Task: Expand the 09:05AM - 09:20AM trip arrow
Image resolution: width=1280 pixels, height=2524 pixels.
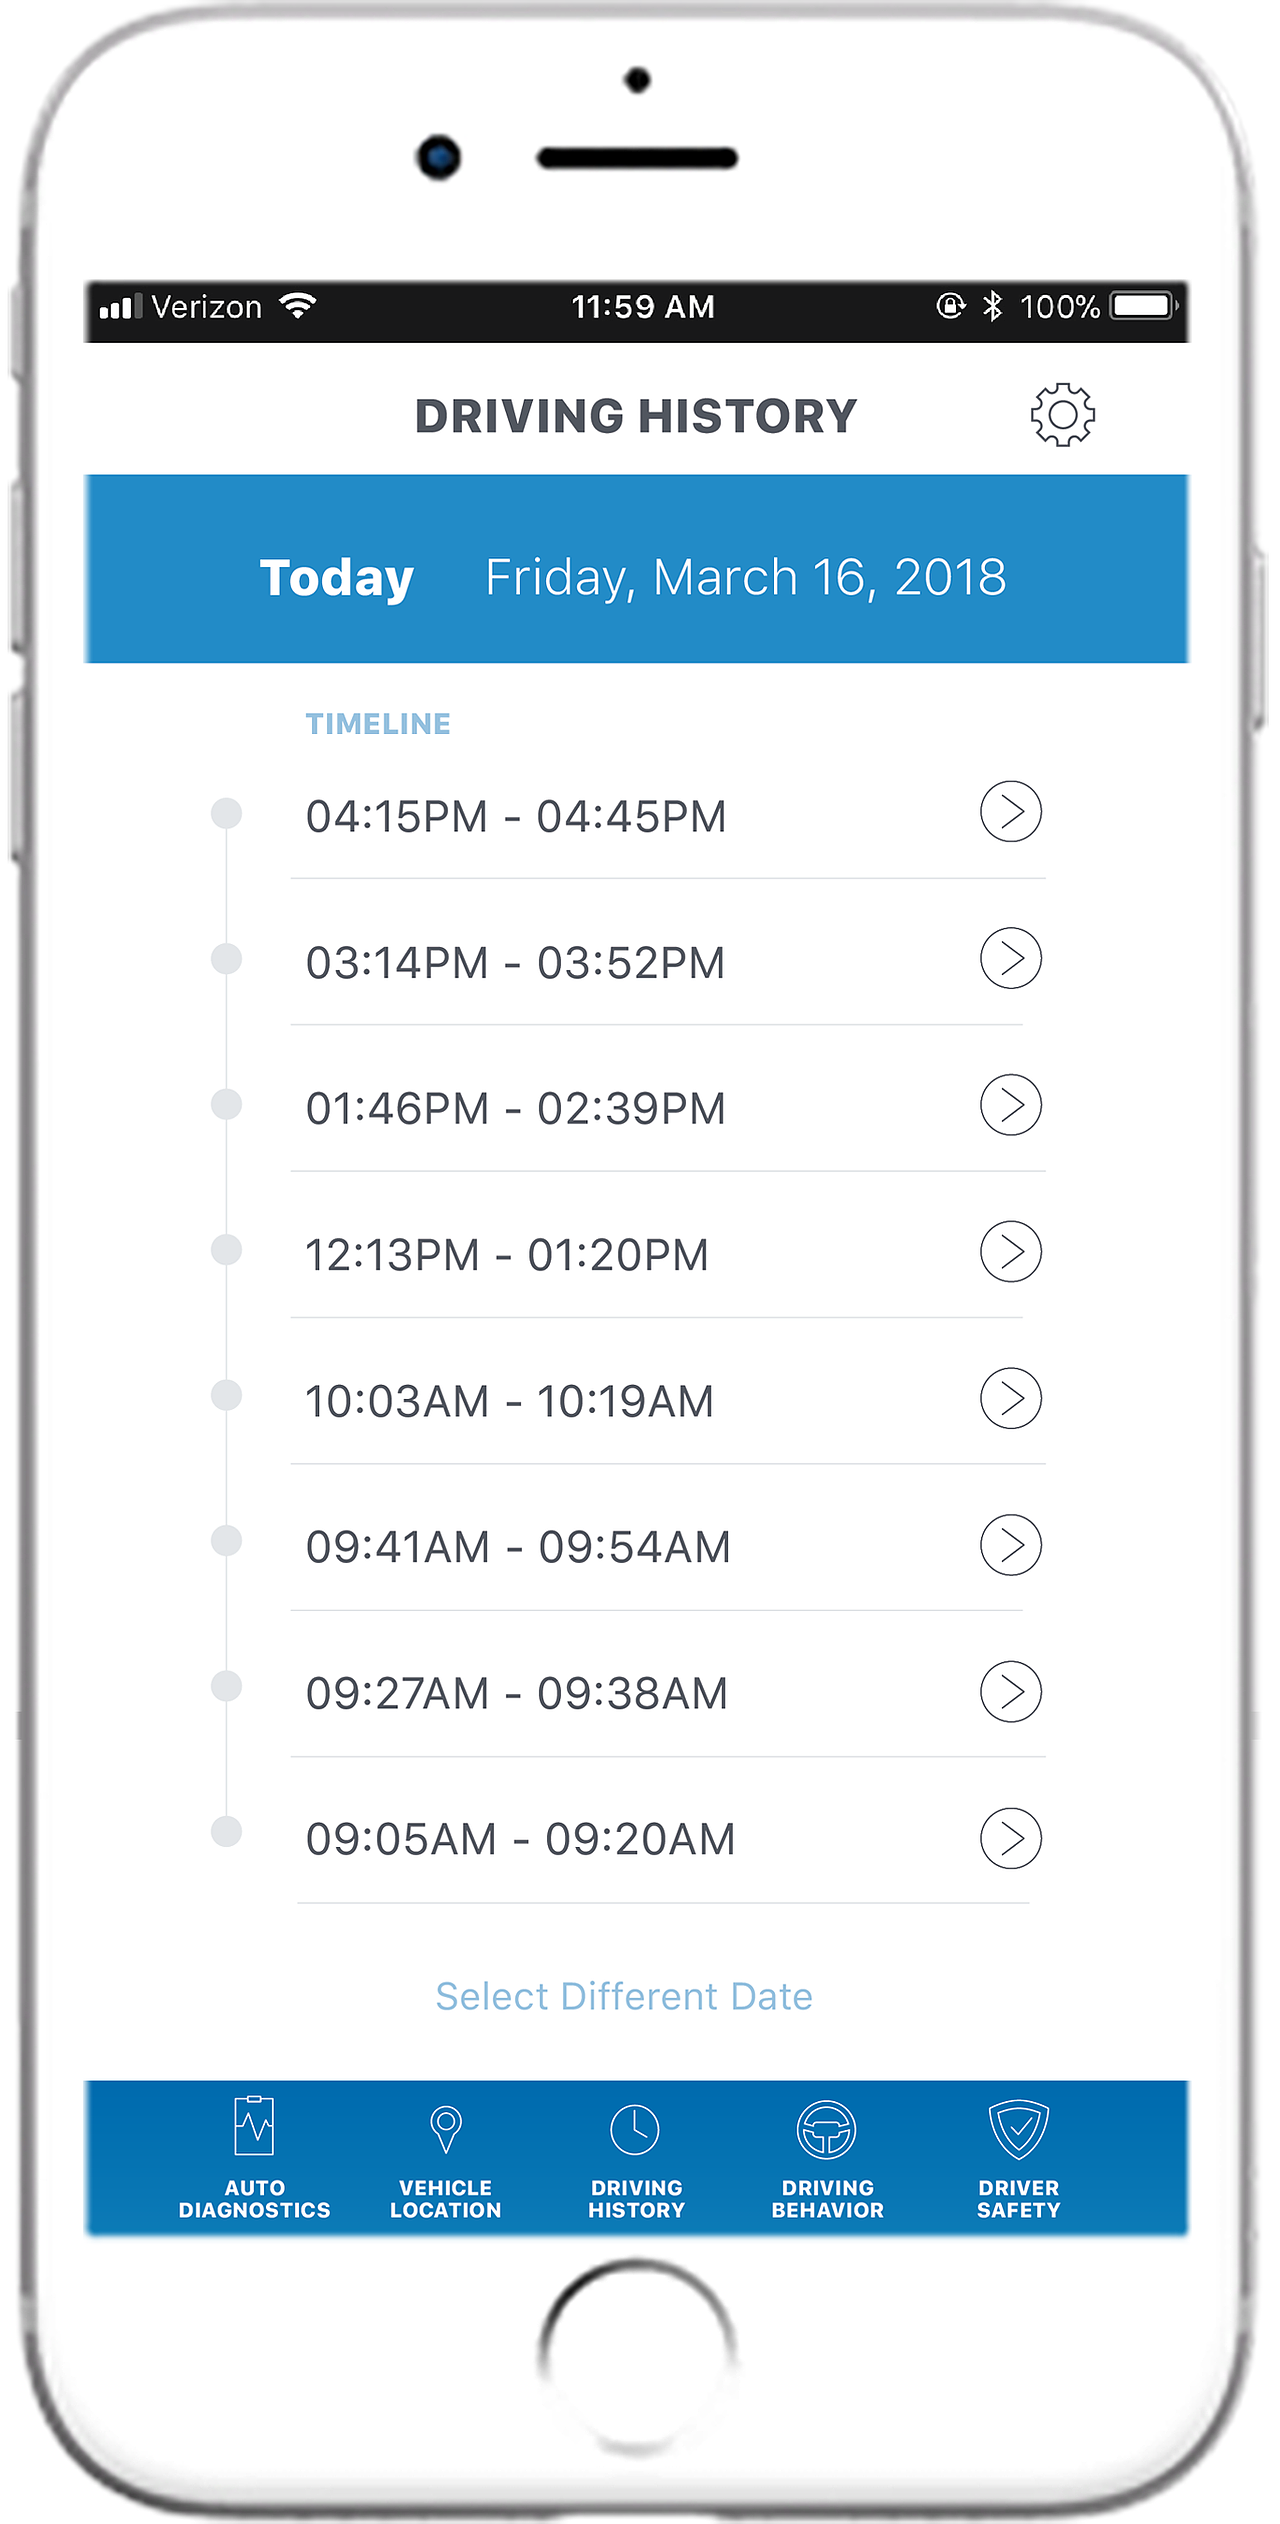Action: coord(1010,1838)
